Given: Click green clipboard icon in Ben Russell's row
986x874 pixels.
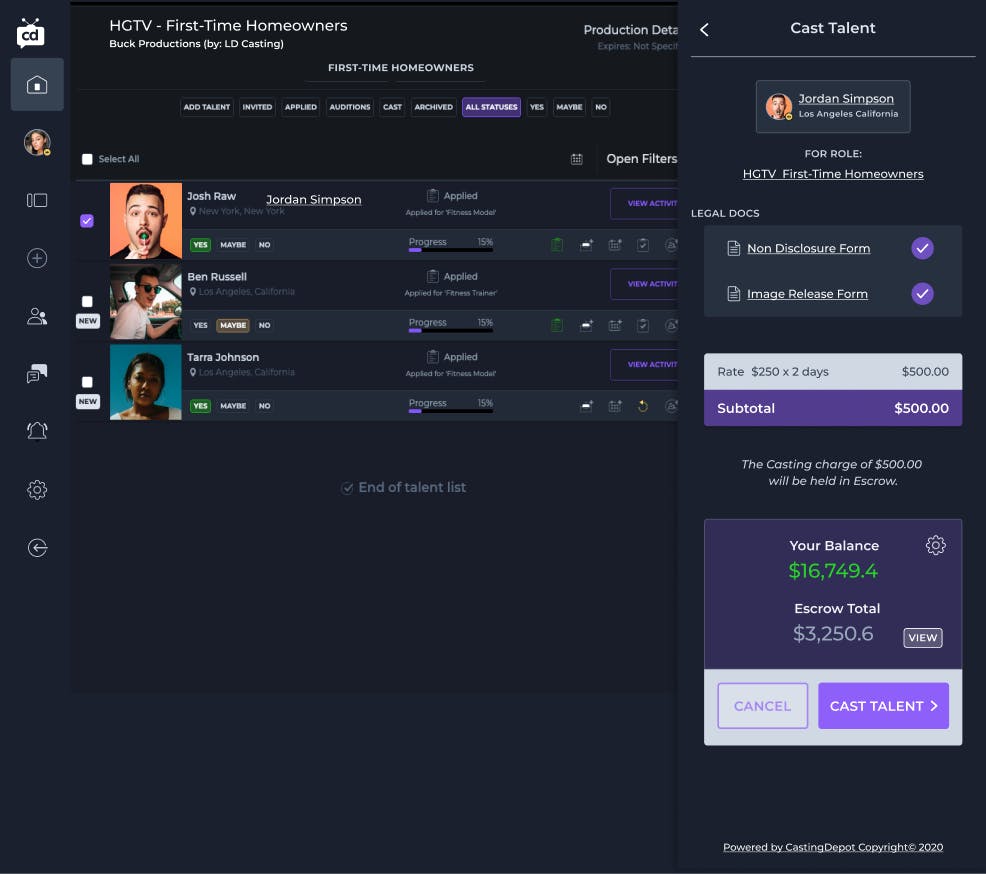Looking at the screenshot, I should point(557,325).
